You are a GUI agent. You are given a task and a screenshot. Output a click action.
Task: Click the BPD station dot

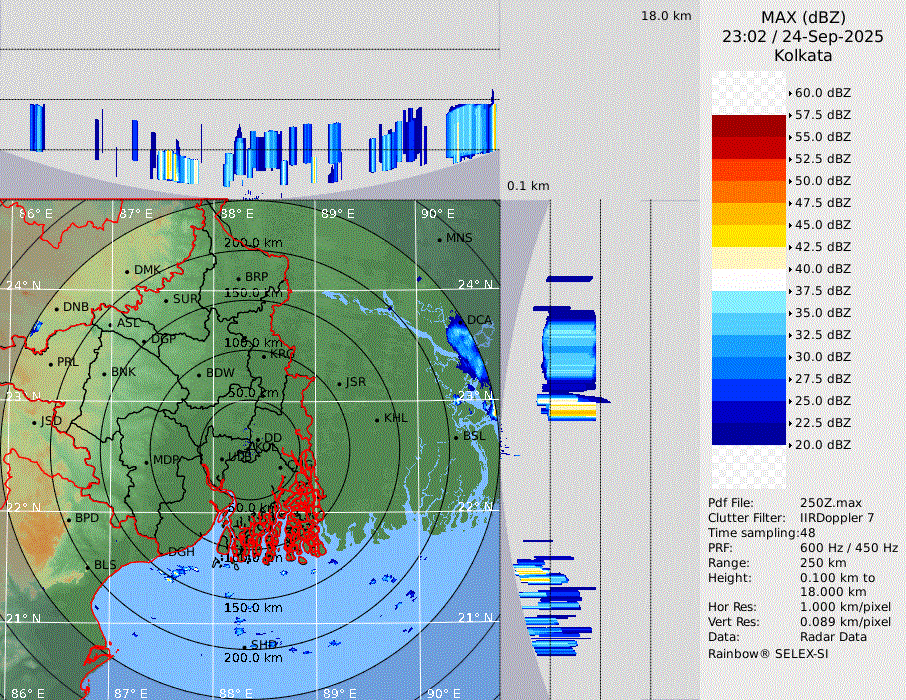click(69, 520)
